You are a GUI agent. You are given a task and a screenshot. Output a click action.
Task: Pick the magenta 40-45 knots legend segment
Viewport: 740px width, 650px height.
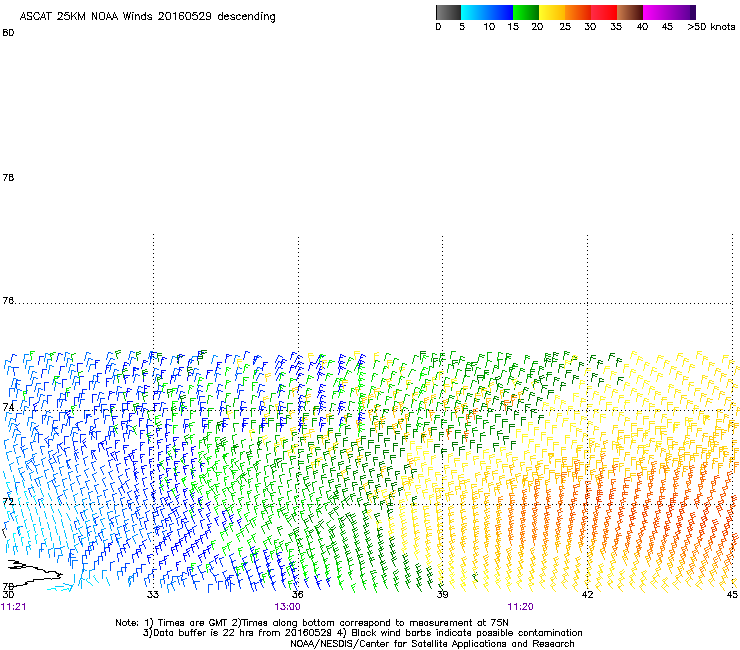[656, 12]
